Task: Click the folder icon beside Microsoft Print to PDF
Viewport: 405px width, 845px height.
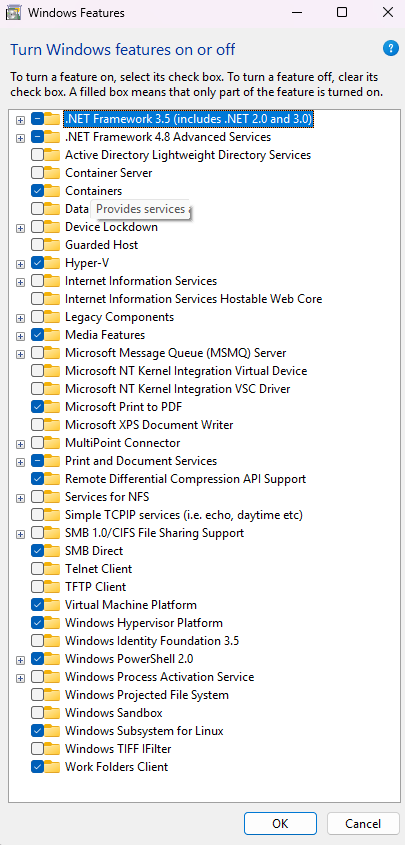Action: coord(52,407)
